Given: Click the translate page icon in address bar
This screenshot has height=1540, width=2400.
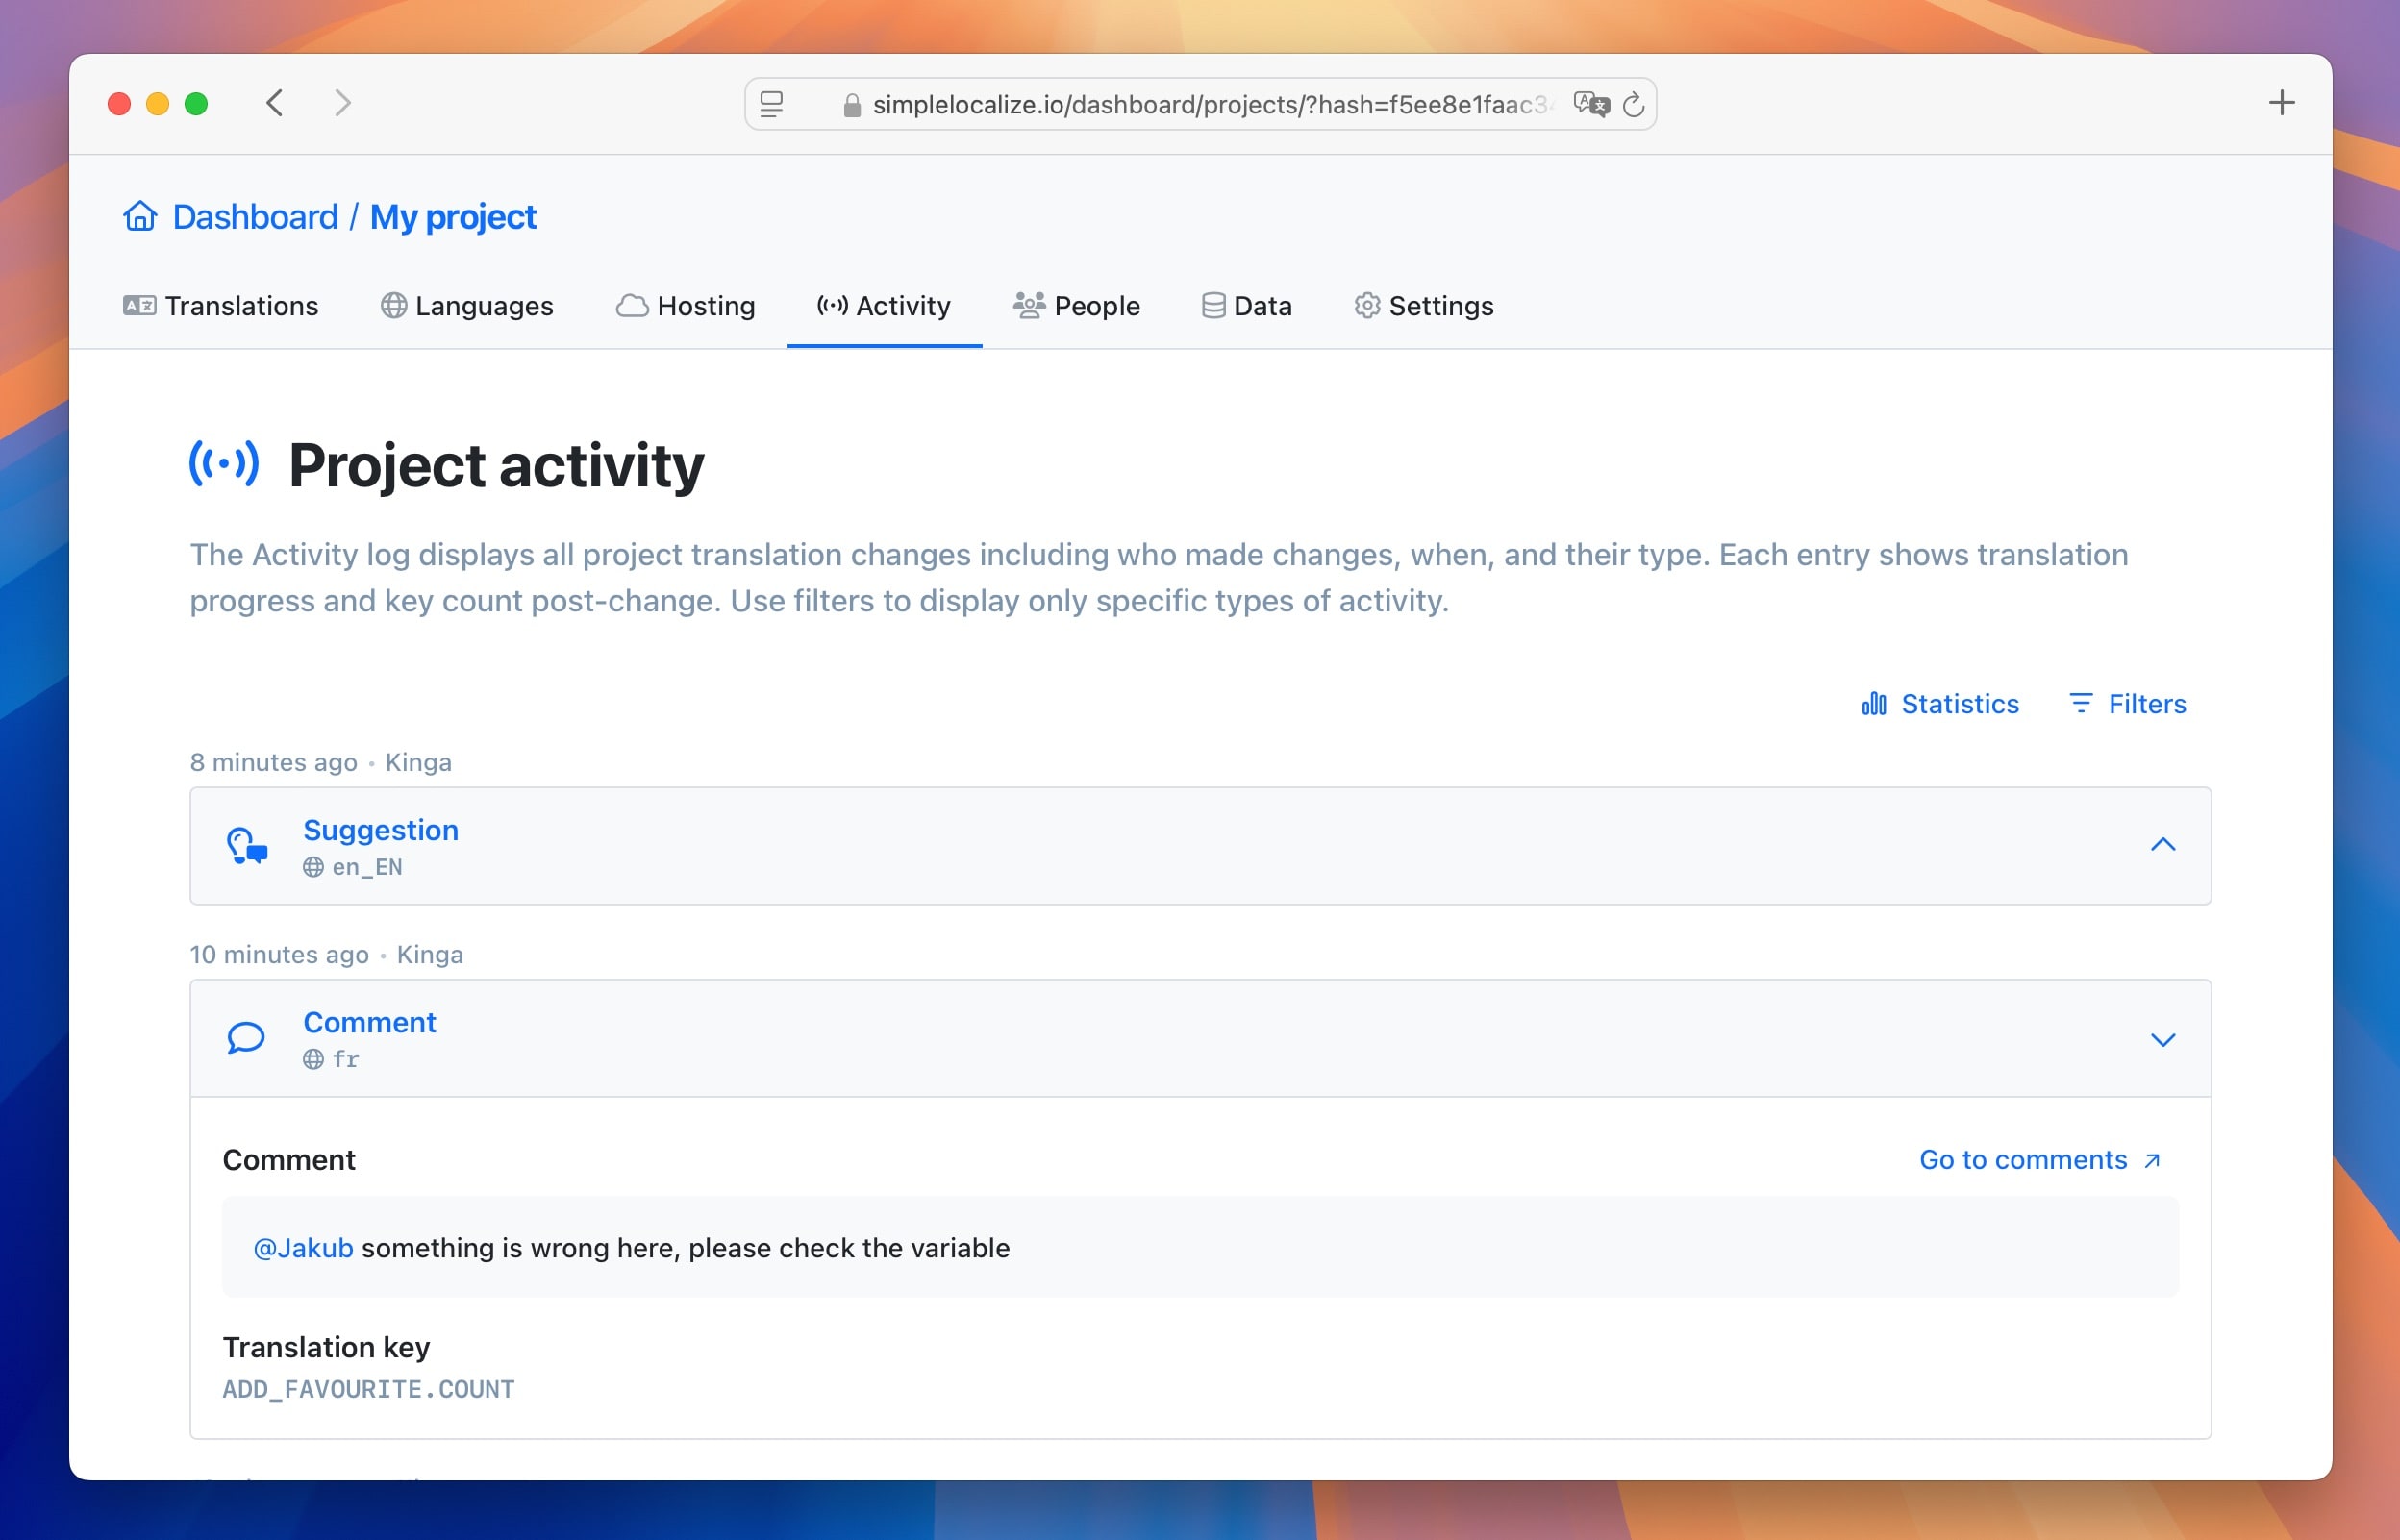Looking at the screenshot, I should pos(1591,104).
